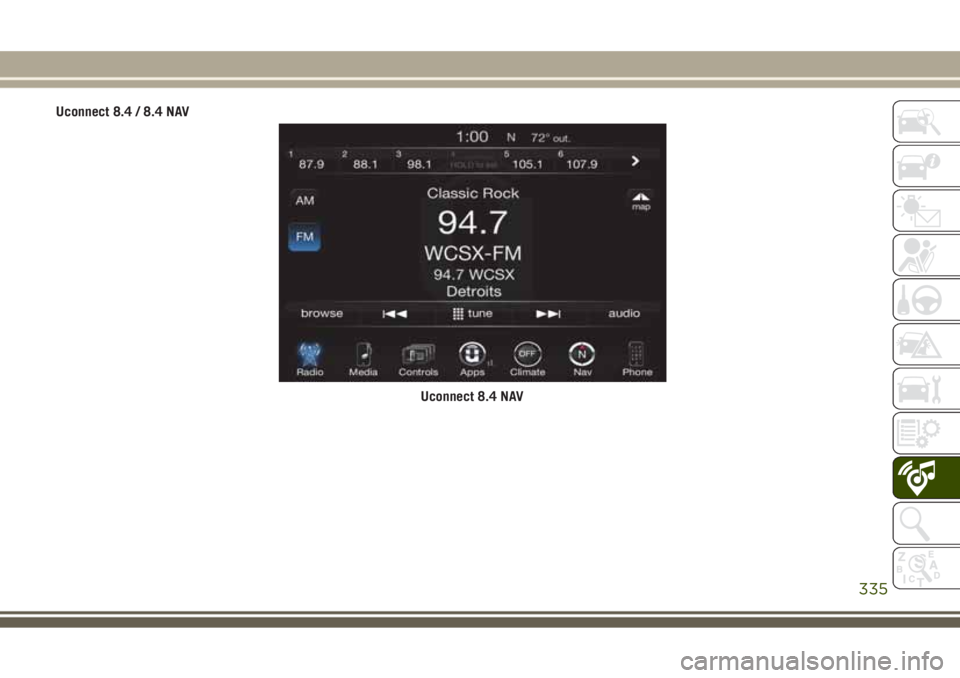Tune to preset 3 at 98.1
The height and width of the screenshot is (678, 960).
tap(418, 161)
